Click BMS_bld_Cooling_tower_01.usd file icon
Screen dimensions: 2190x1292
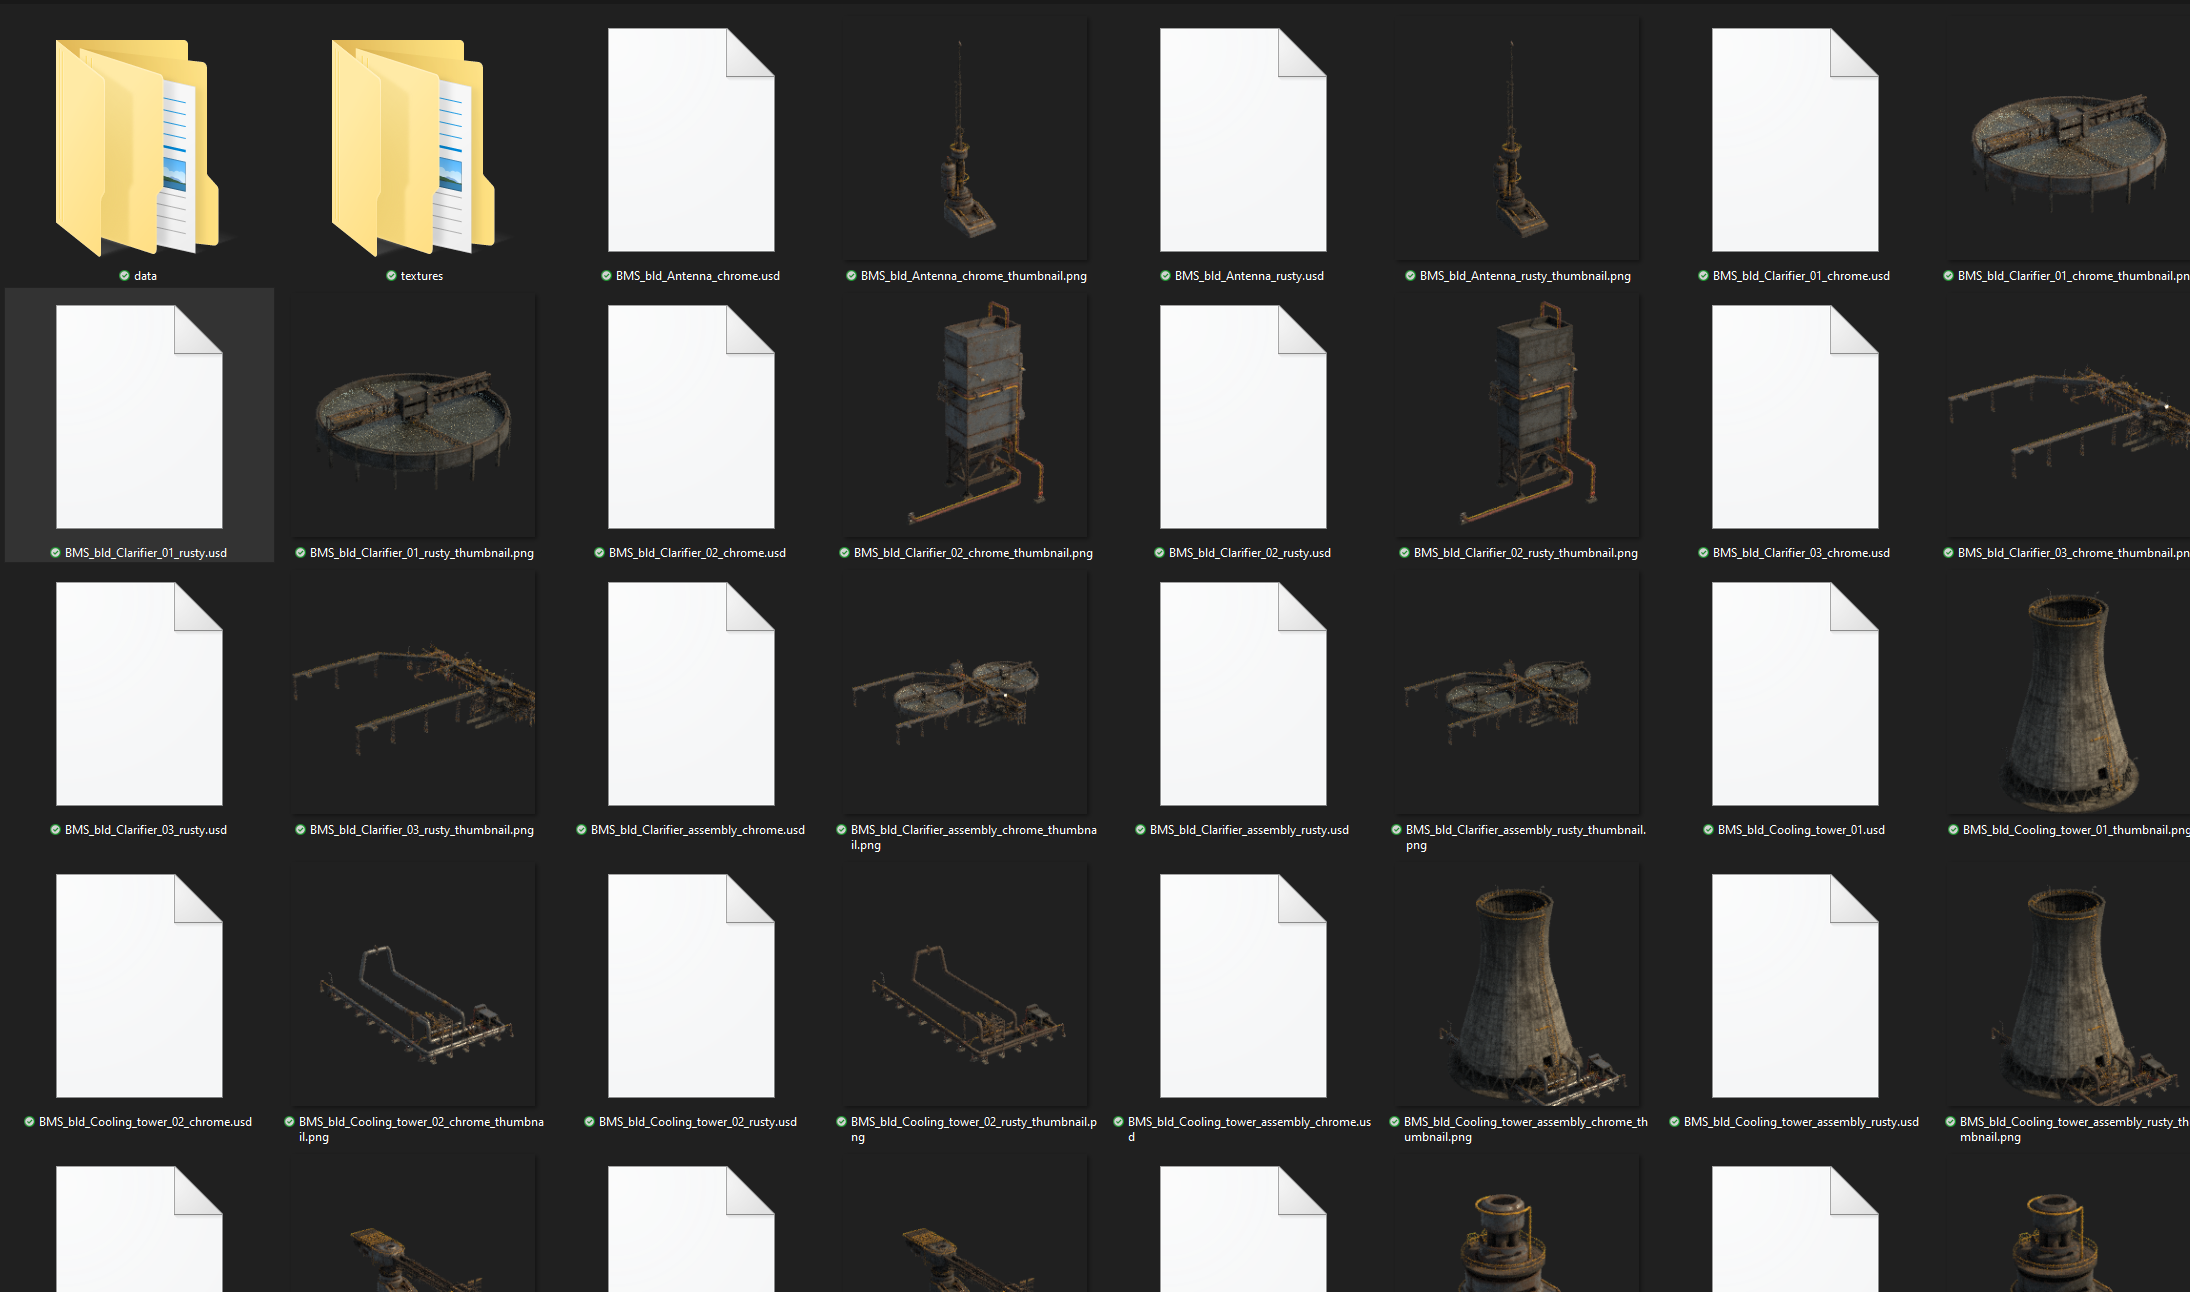click(1795, 694)
